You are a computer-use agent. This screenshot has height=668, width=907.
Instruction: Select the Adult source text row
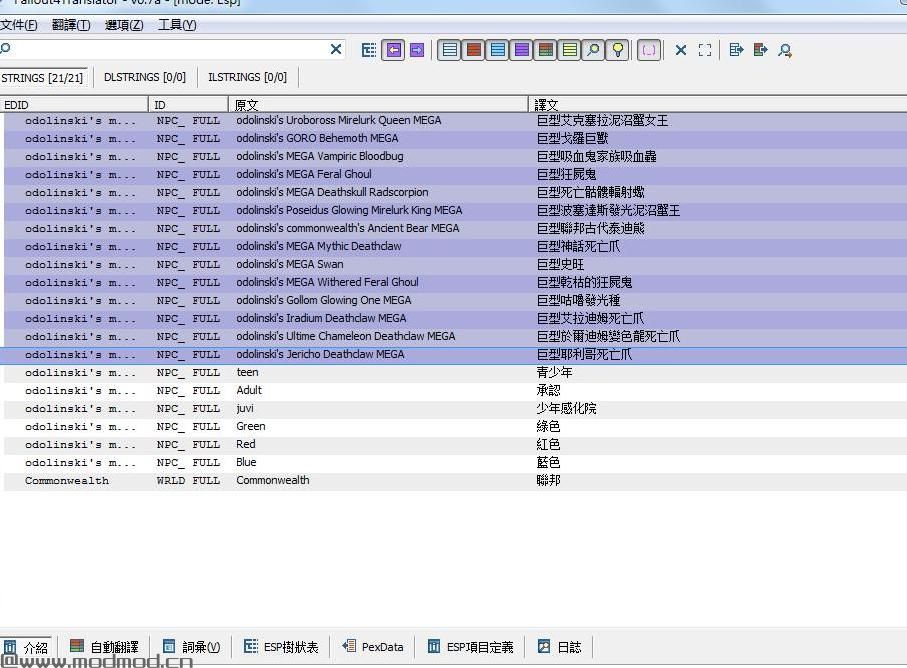point(455,390)
